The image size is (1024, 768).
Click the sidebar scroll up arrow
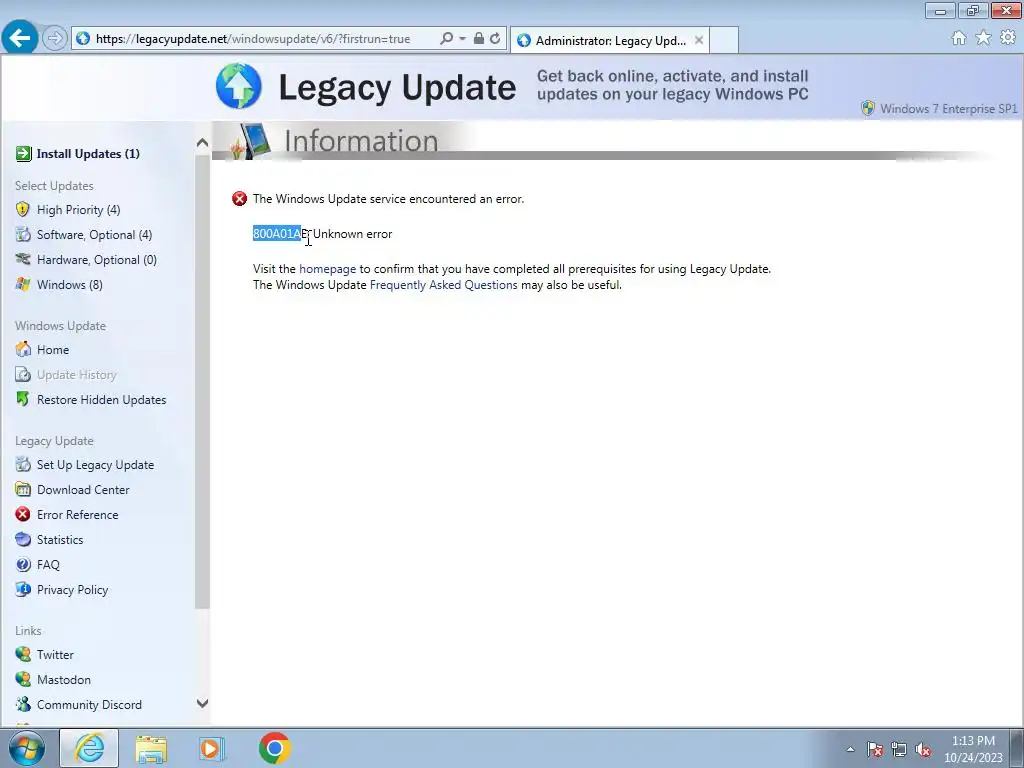coord(202,142)
